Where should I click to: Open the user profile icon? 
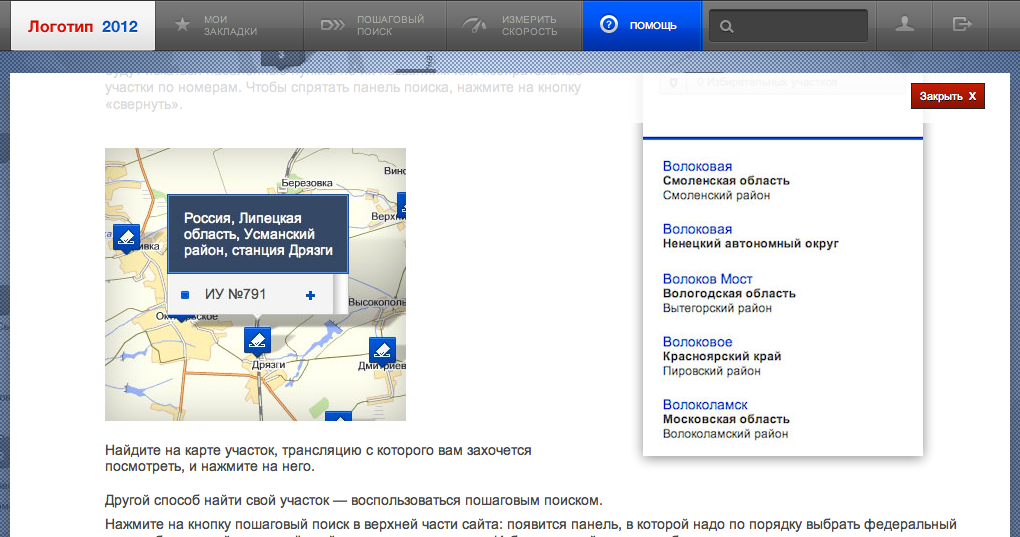coord(904,25)
